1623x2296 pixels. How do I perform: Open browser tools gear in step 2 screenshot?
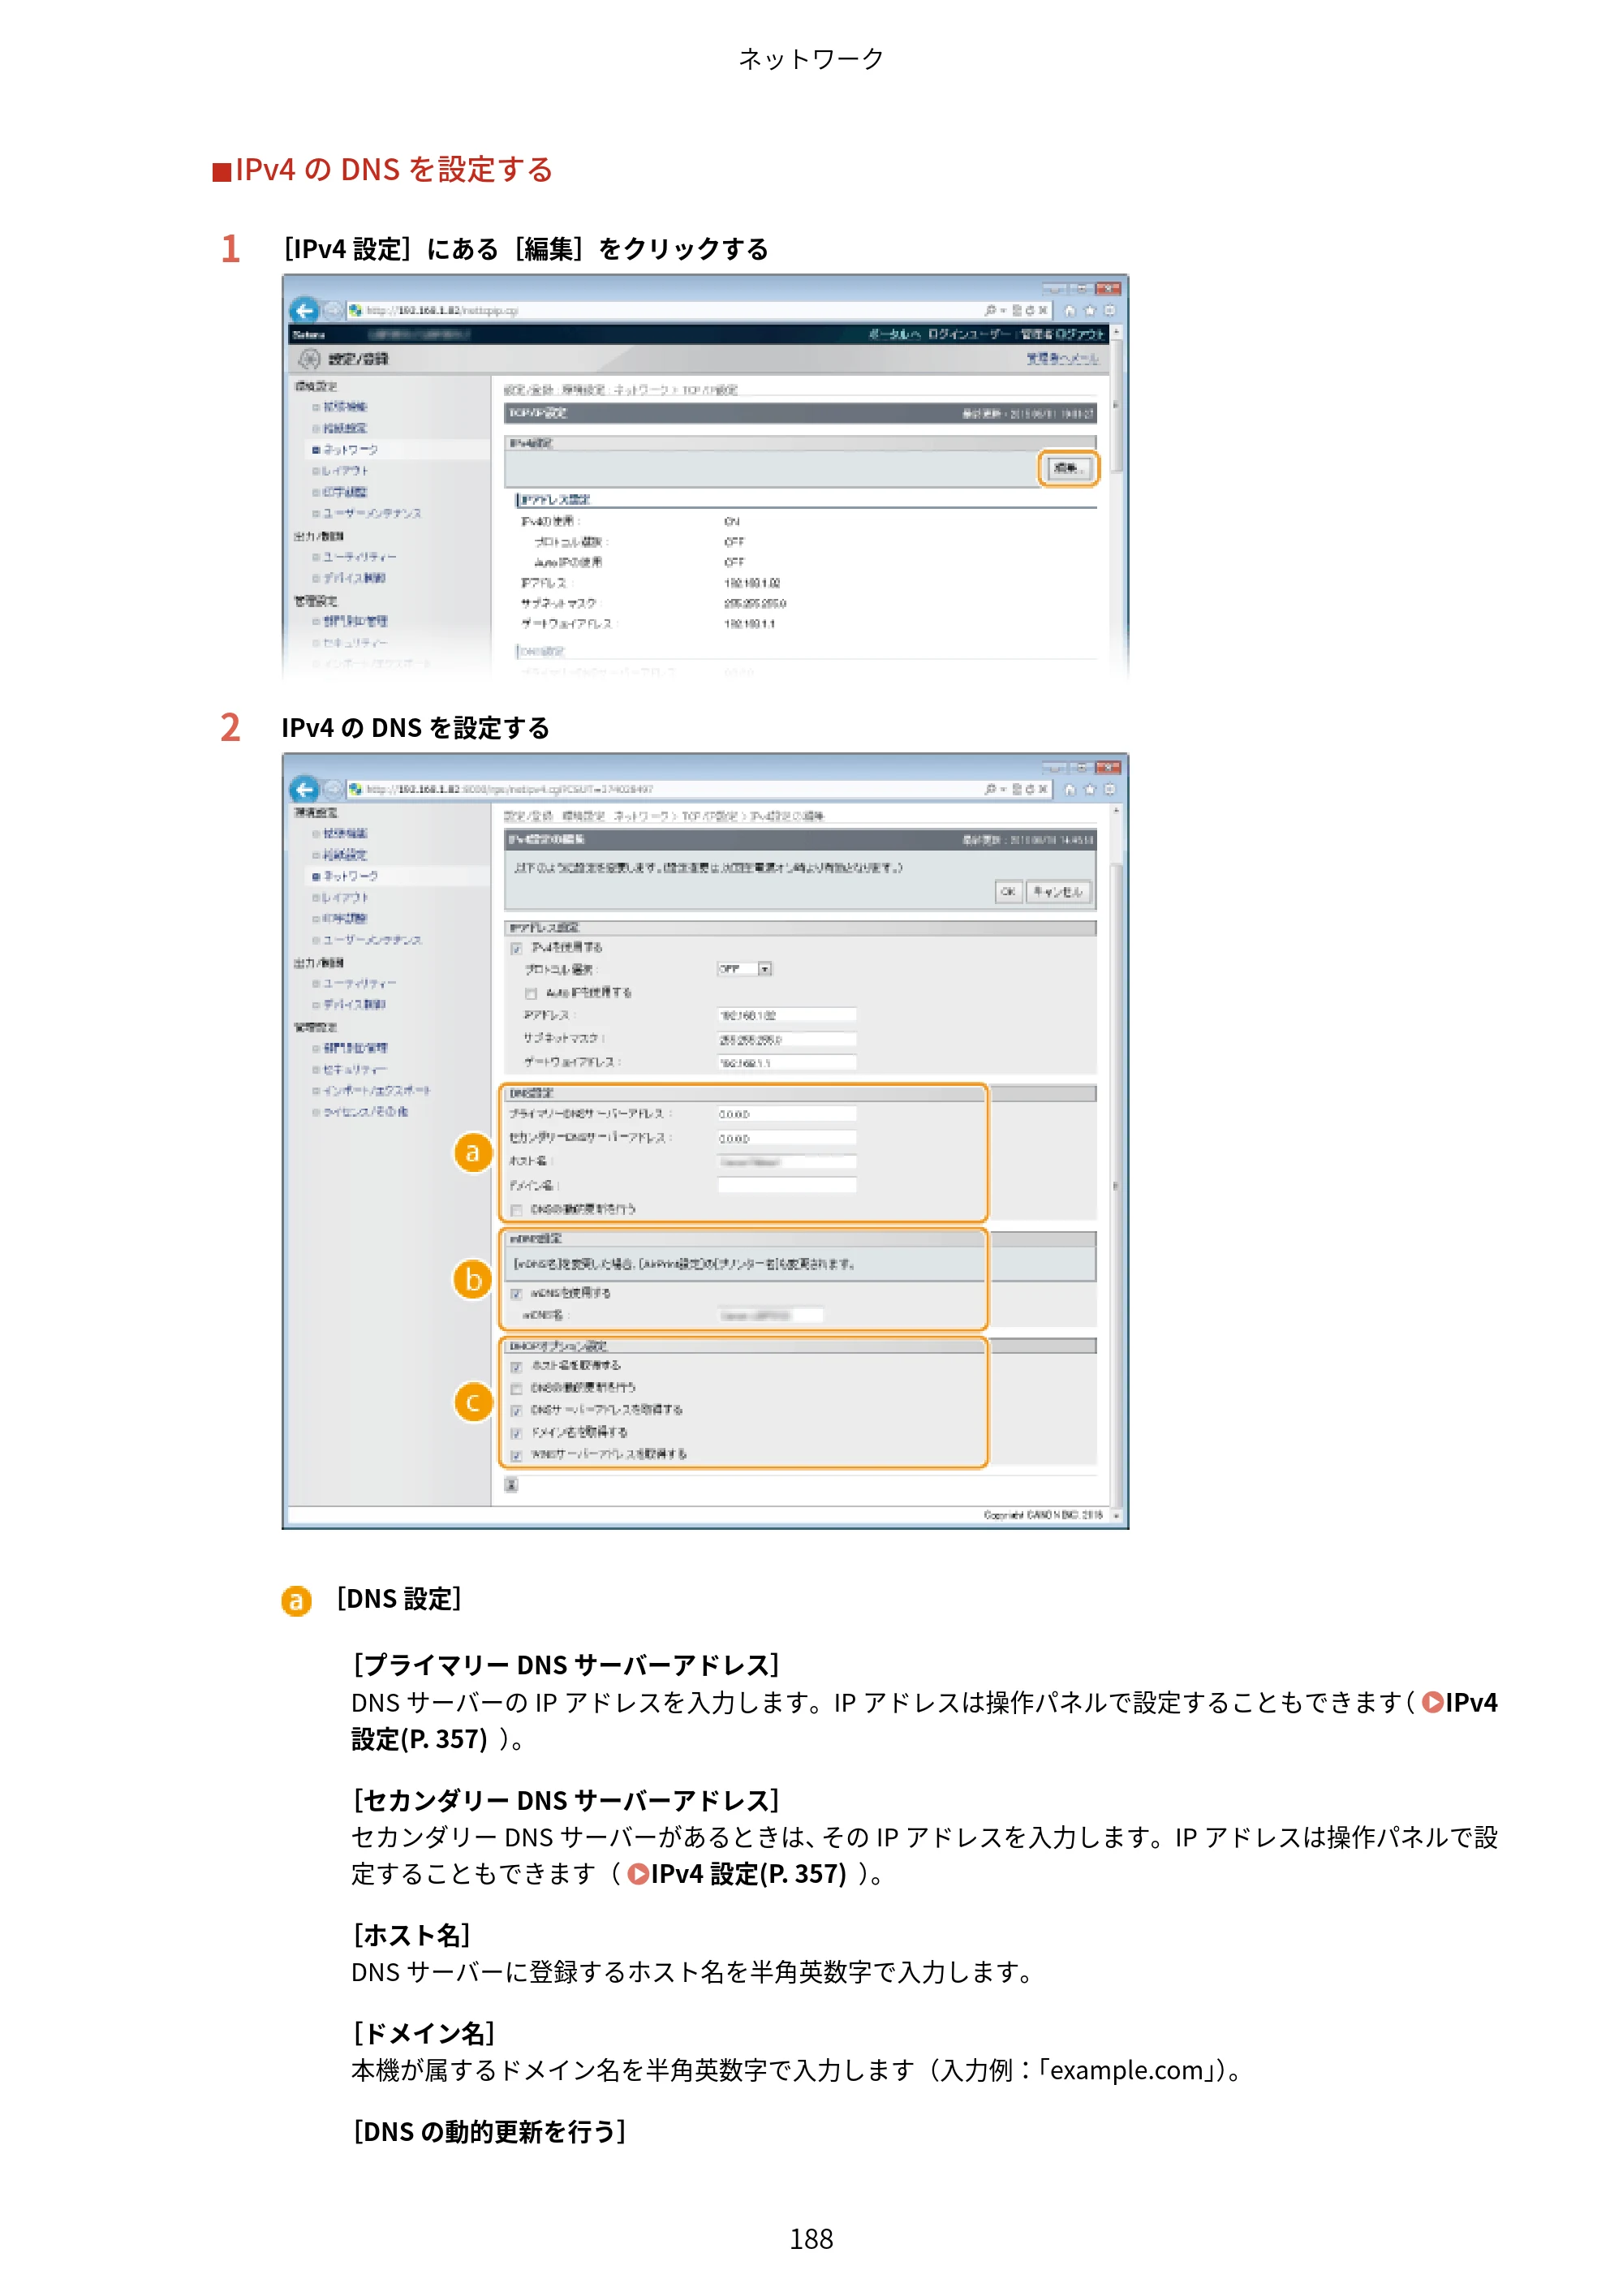pos(1109,789)
